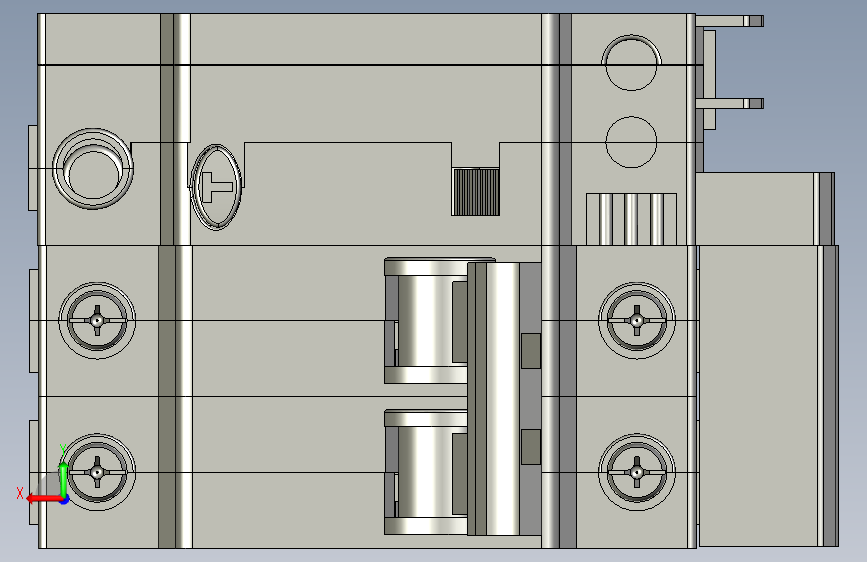Select the dark ribbed square grille
The image size is (867, 562).
476,192
